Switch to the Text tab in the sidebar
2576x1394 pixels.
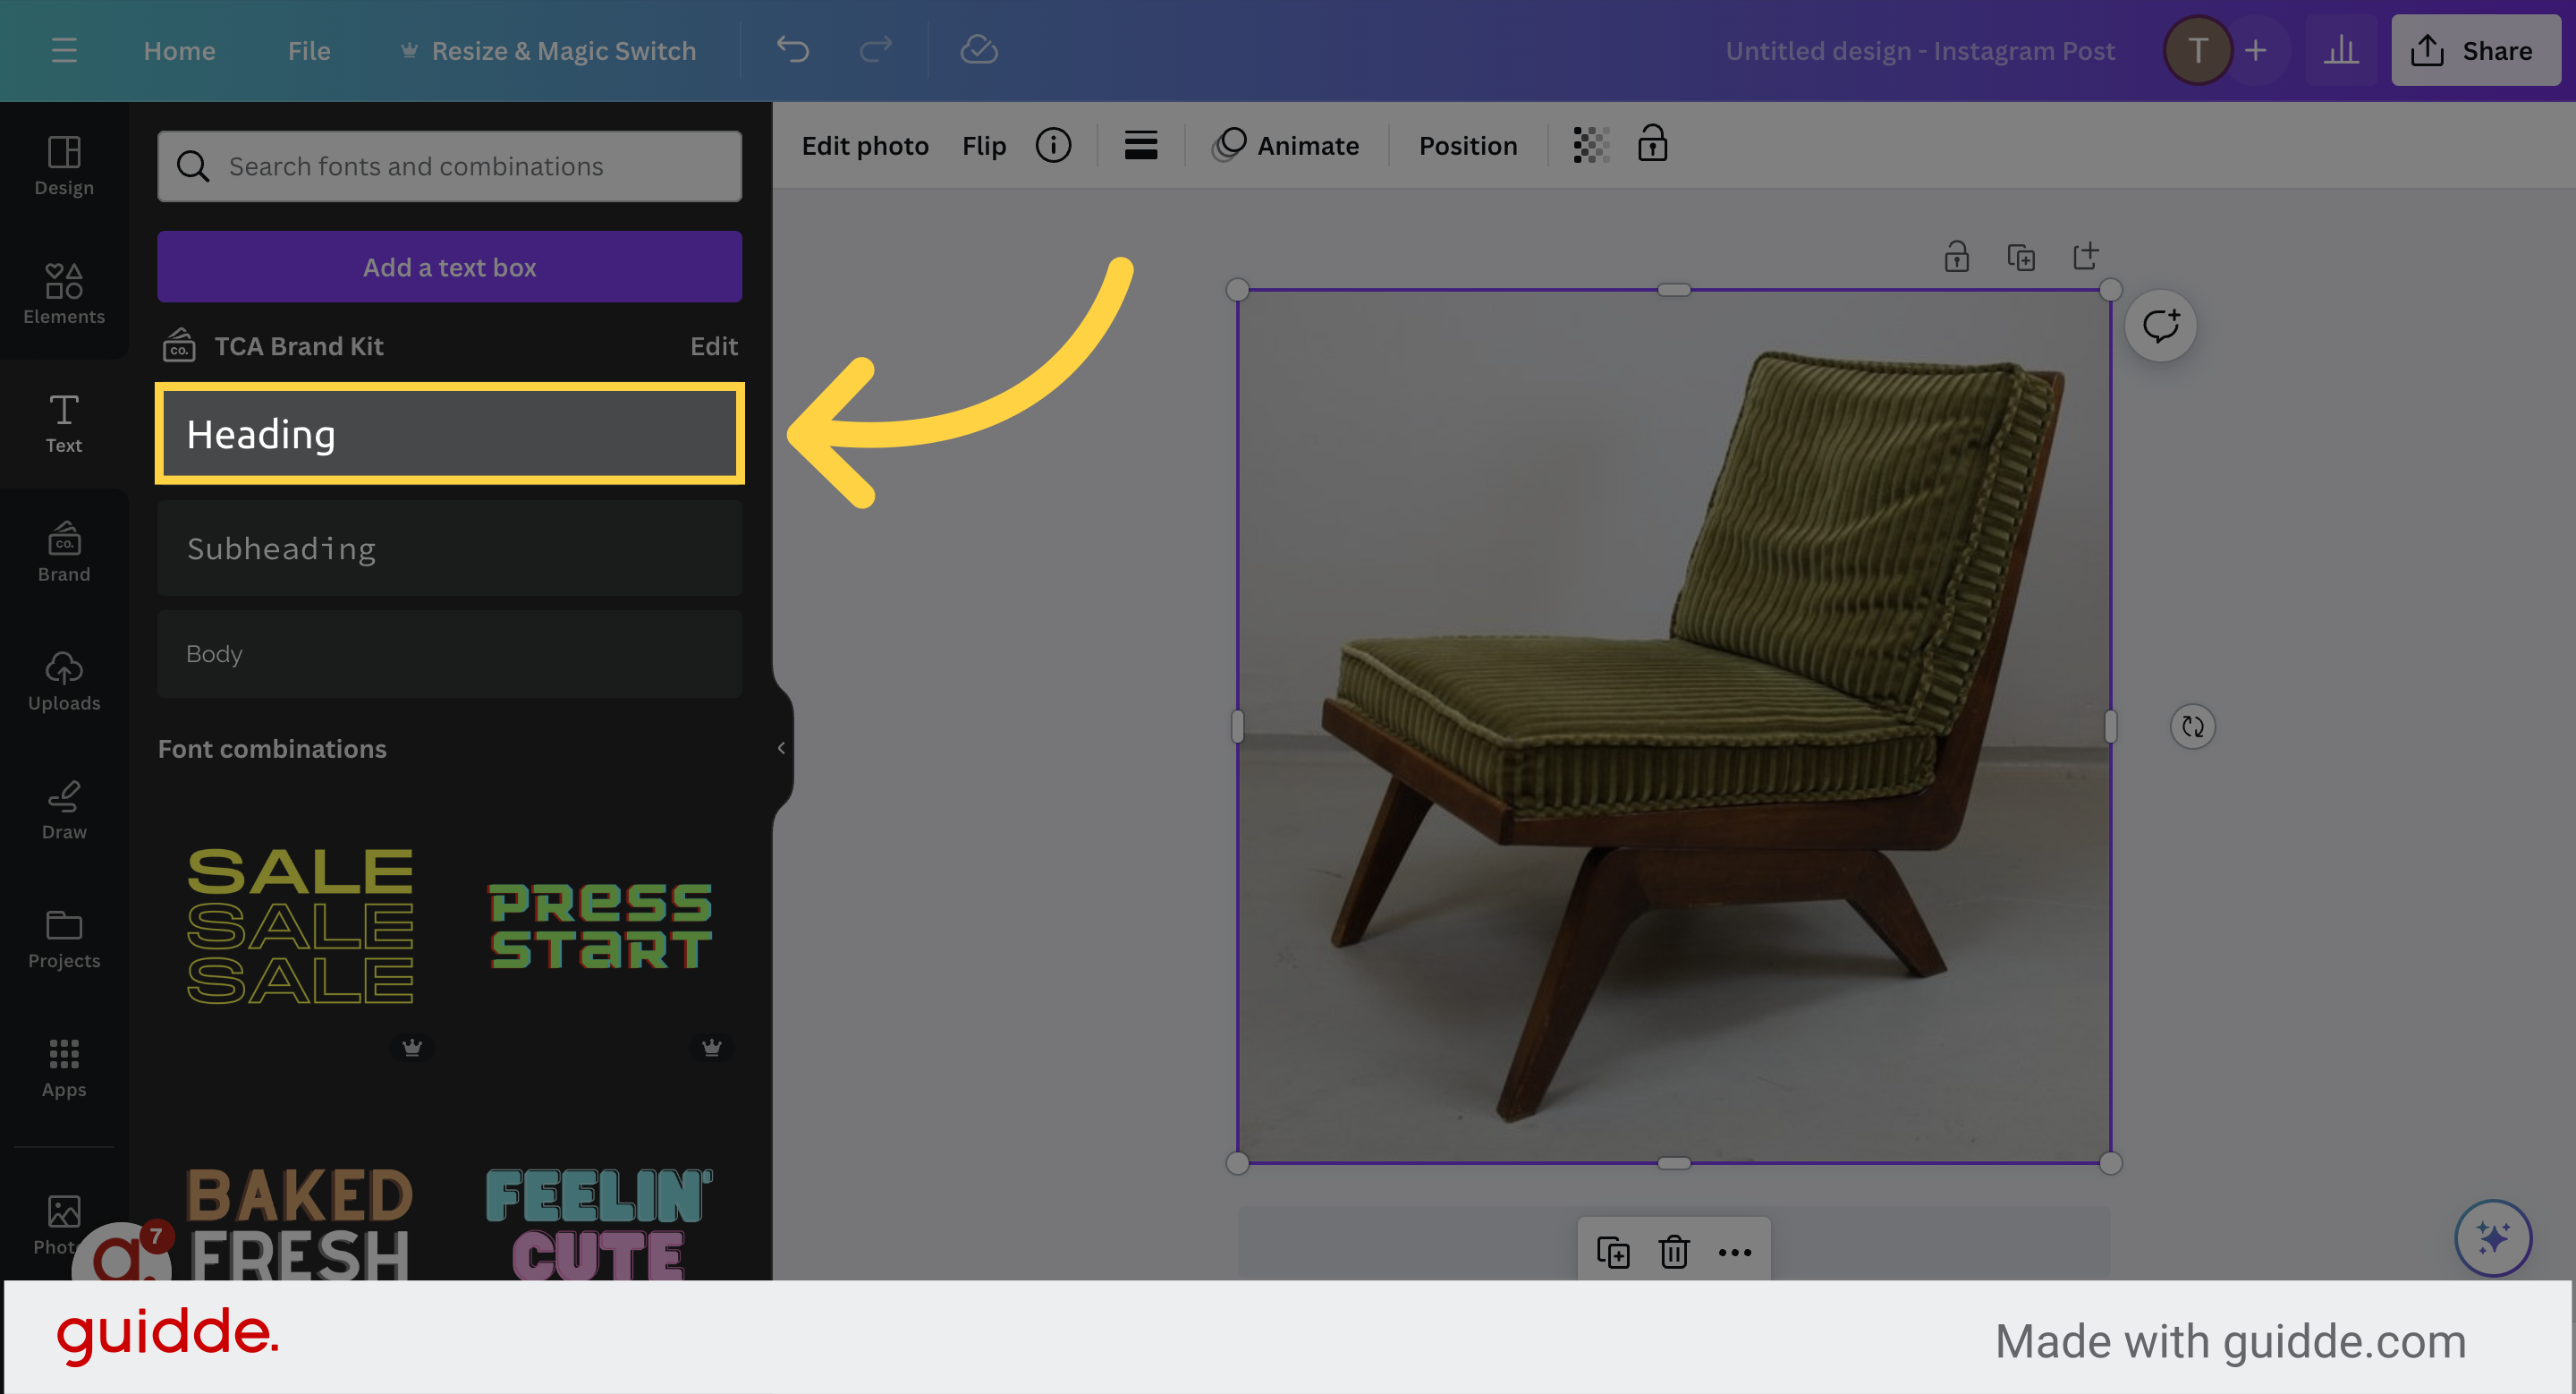pos(63,424)
